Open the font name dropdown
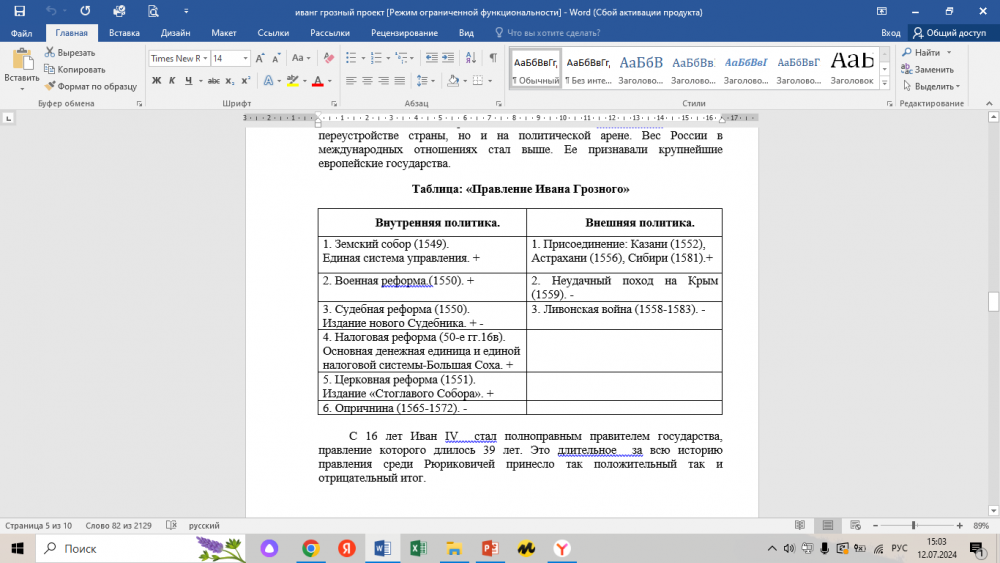This screenshot has height=563, width=1000. click(x=205, y=58)
